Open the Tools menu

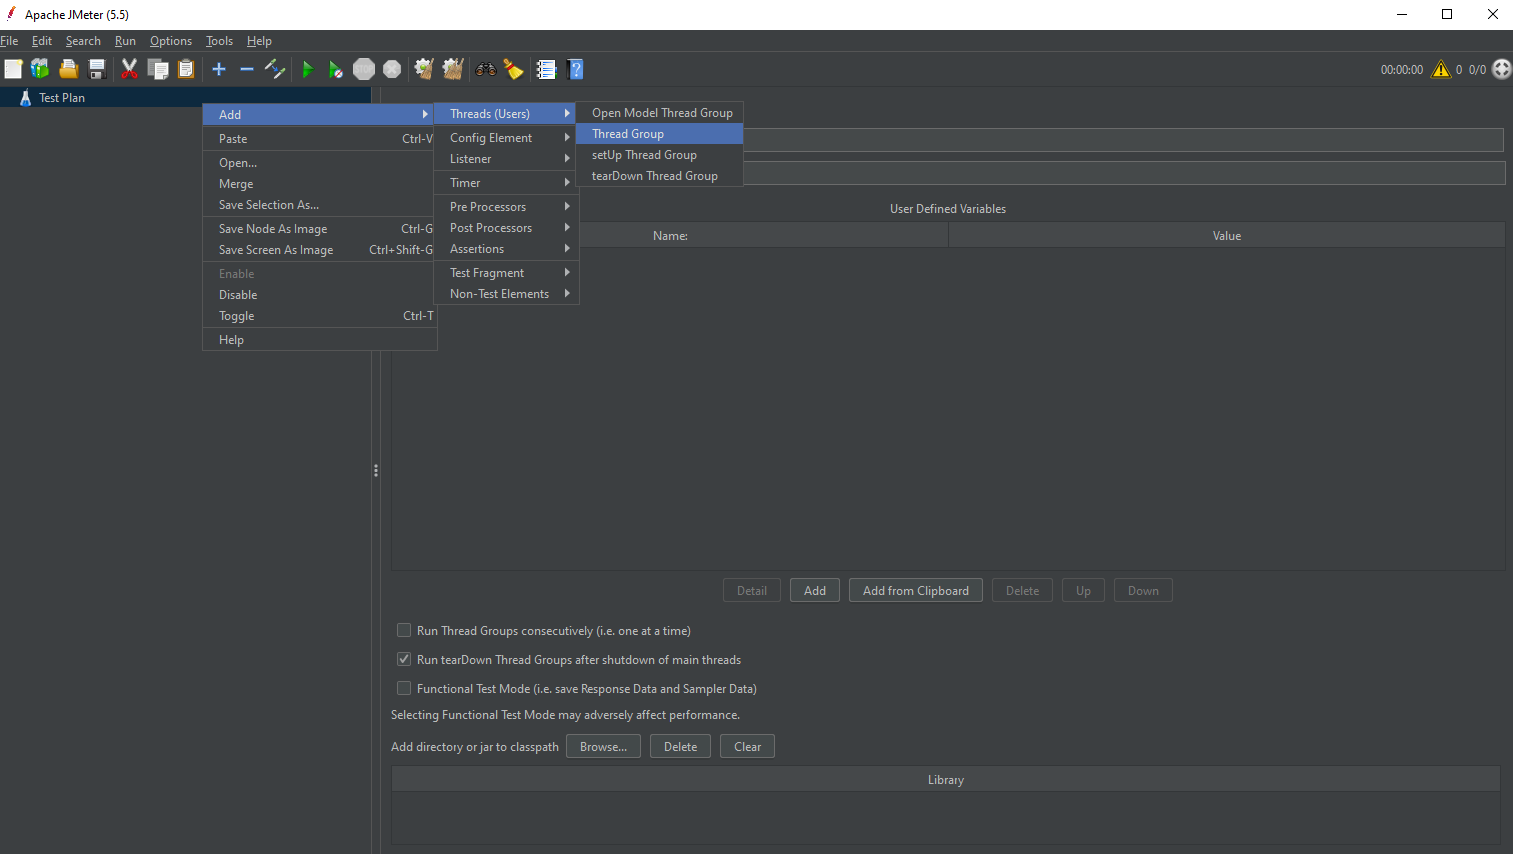pyautogui.click(x=219, y=41)
